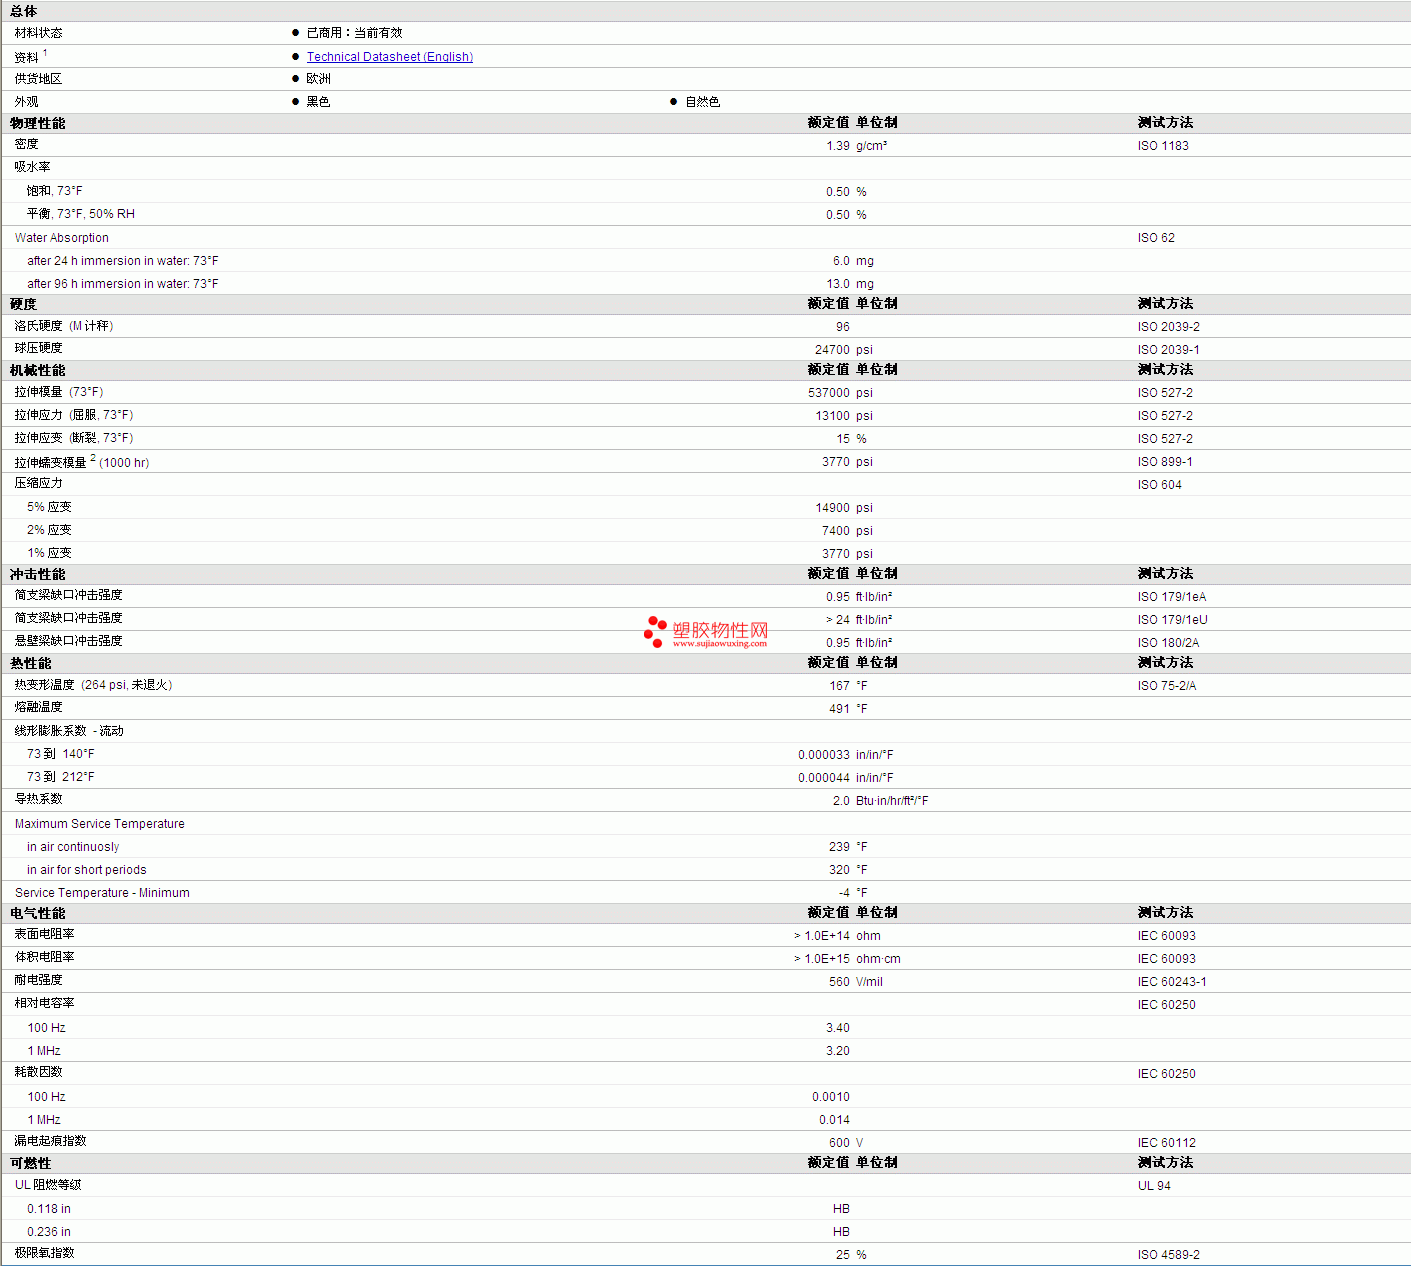Screen dimensions: 1411x1266
Task: Click the IEC 60112 test method entry
Action: click(x=1166, y=1143)
